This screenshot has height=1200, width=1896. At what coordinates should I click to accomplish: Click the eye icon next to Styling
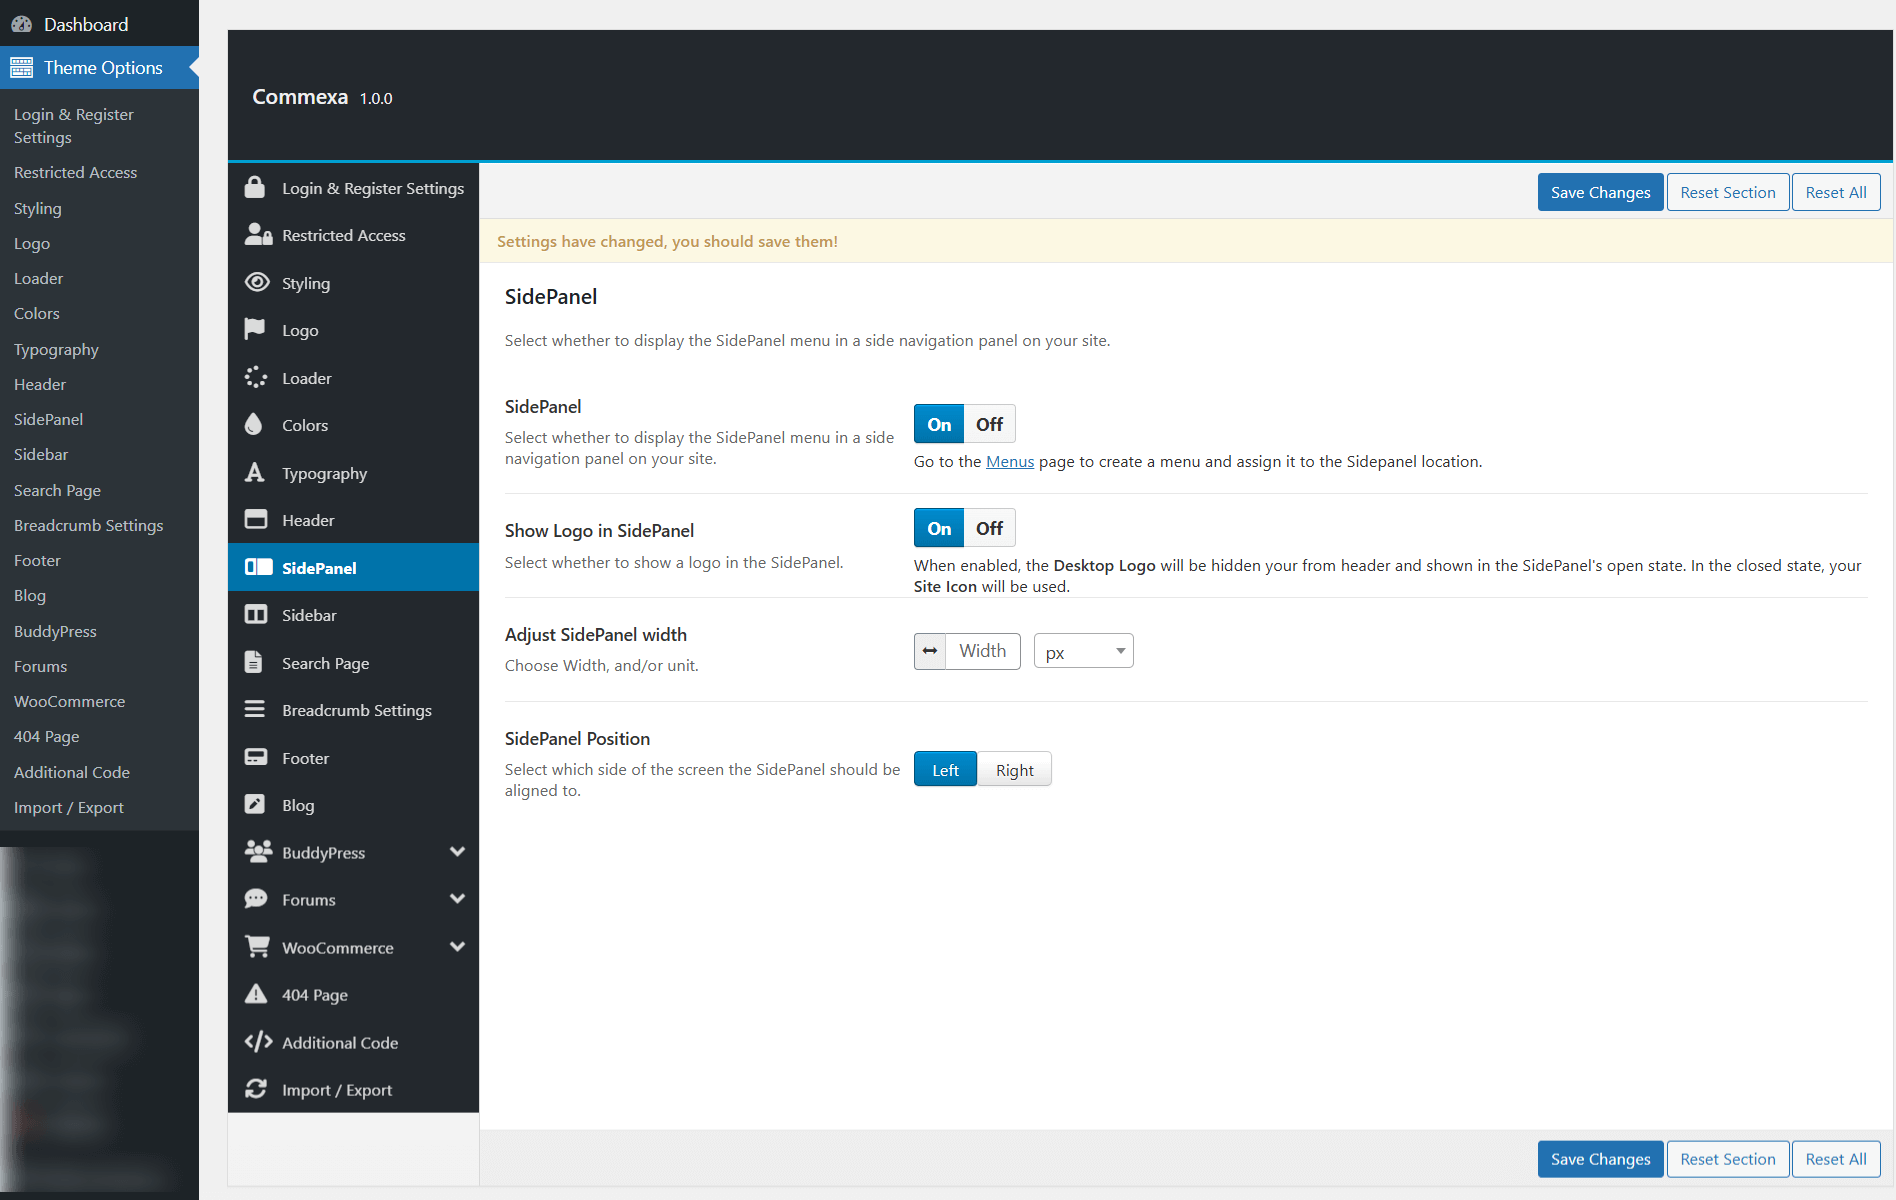click(x=257, y=283)
